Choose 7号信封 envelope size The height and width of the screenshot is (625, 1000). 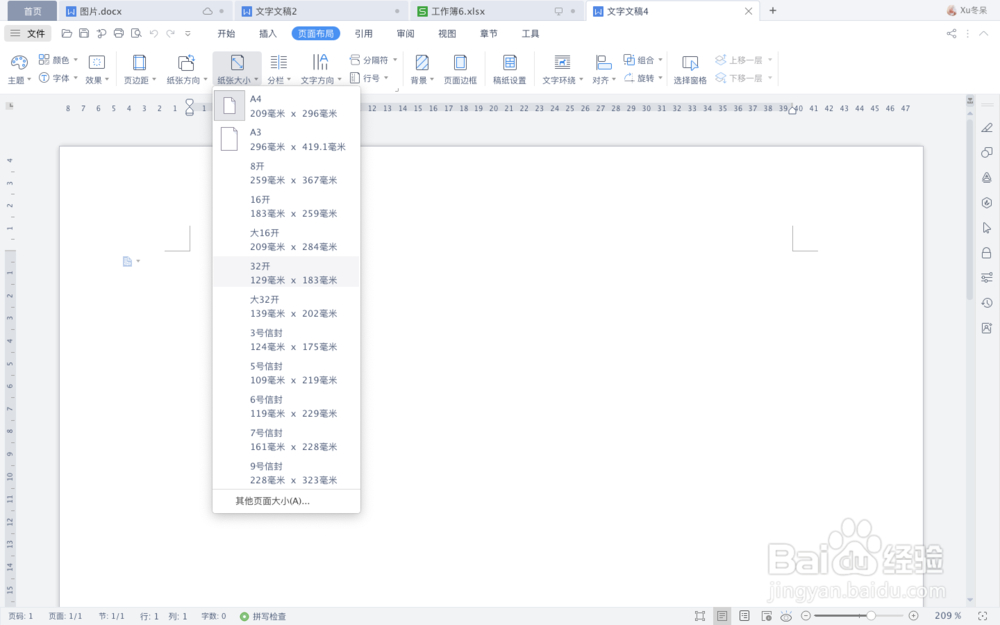(x=286, y=439)
